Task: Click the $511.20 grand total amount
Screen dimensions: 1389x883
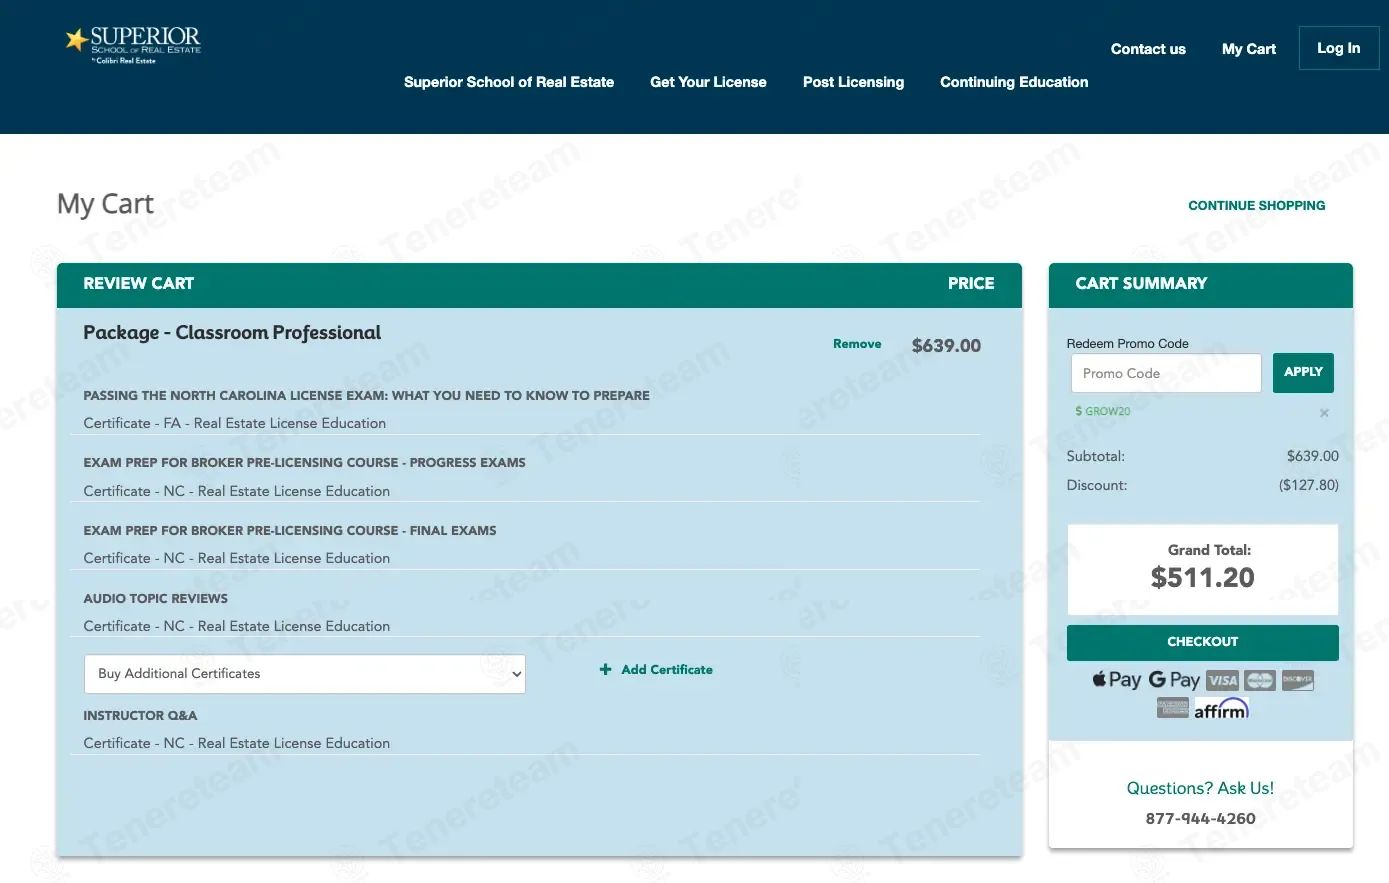Action: point(1202,578)
